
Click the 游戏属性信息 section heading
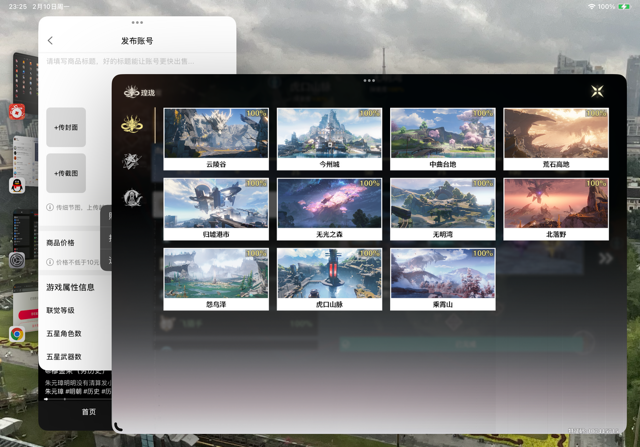point(70,287)
